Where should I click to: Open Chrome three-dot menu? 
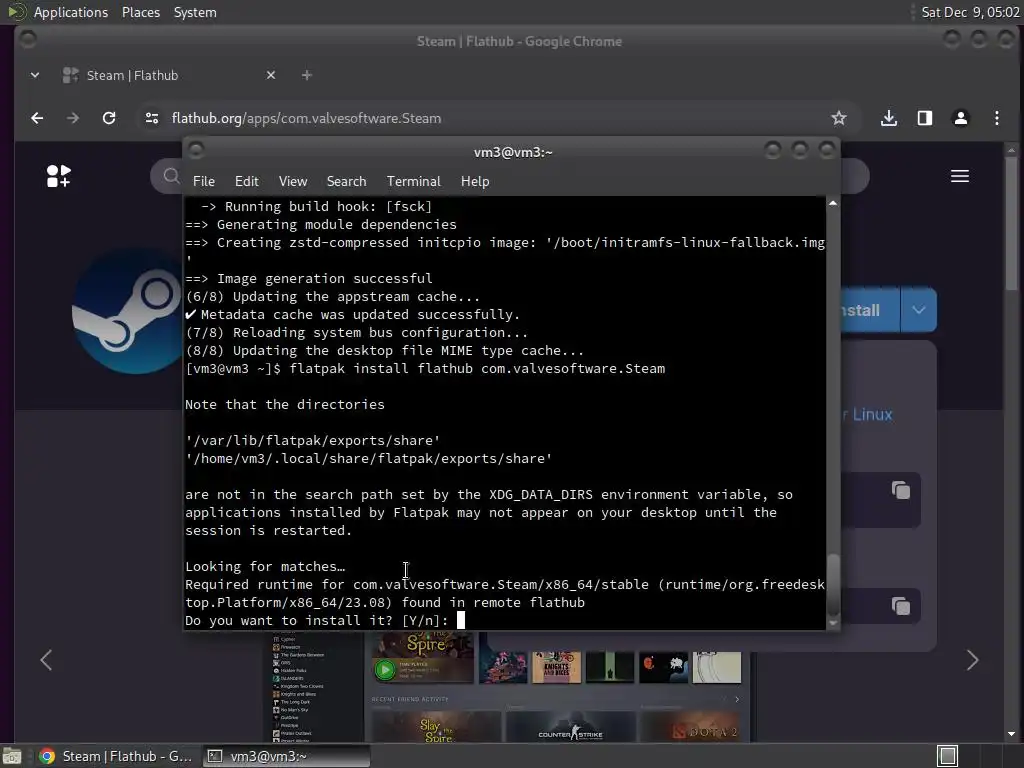click(997, 118)
